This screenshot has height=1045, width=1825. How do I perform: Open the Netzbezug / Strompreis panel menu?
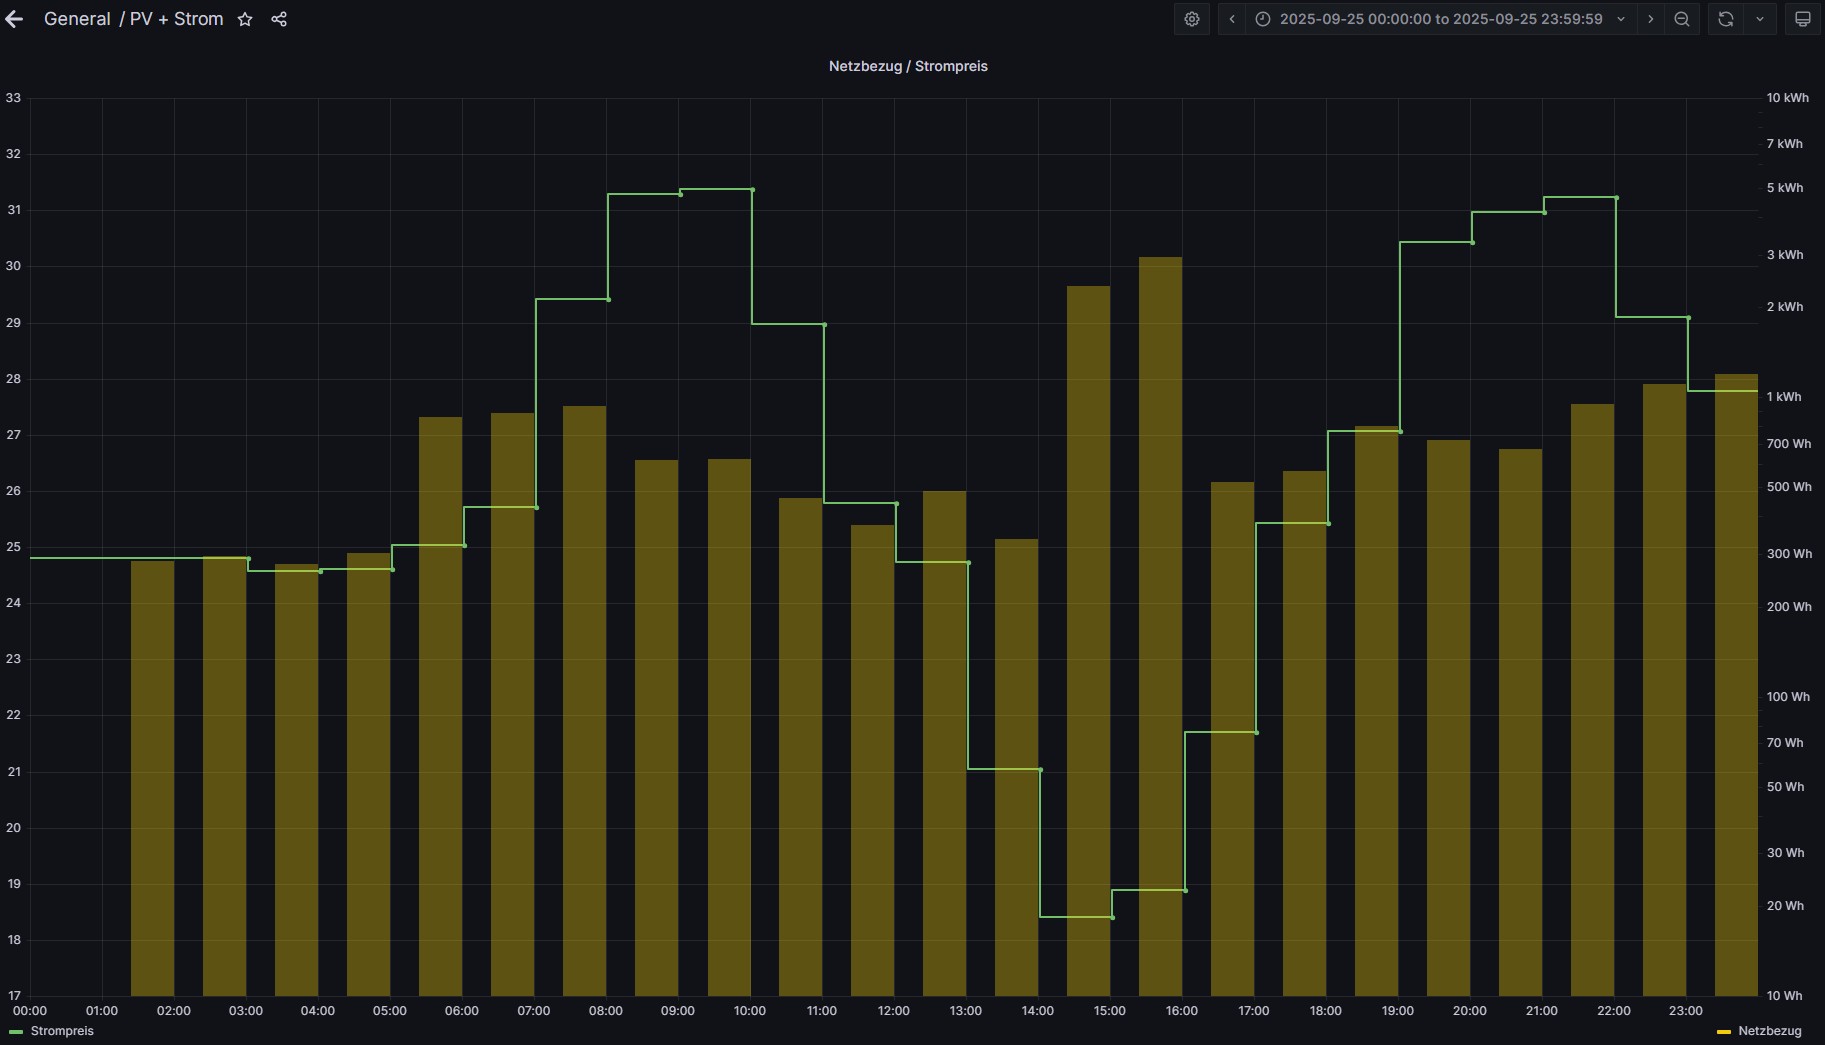pos(908,66)
